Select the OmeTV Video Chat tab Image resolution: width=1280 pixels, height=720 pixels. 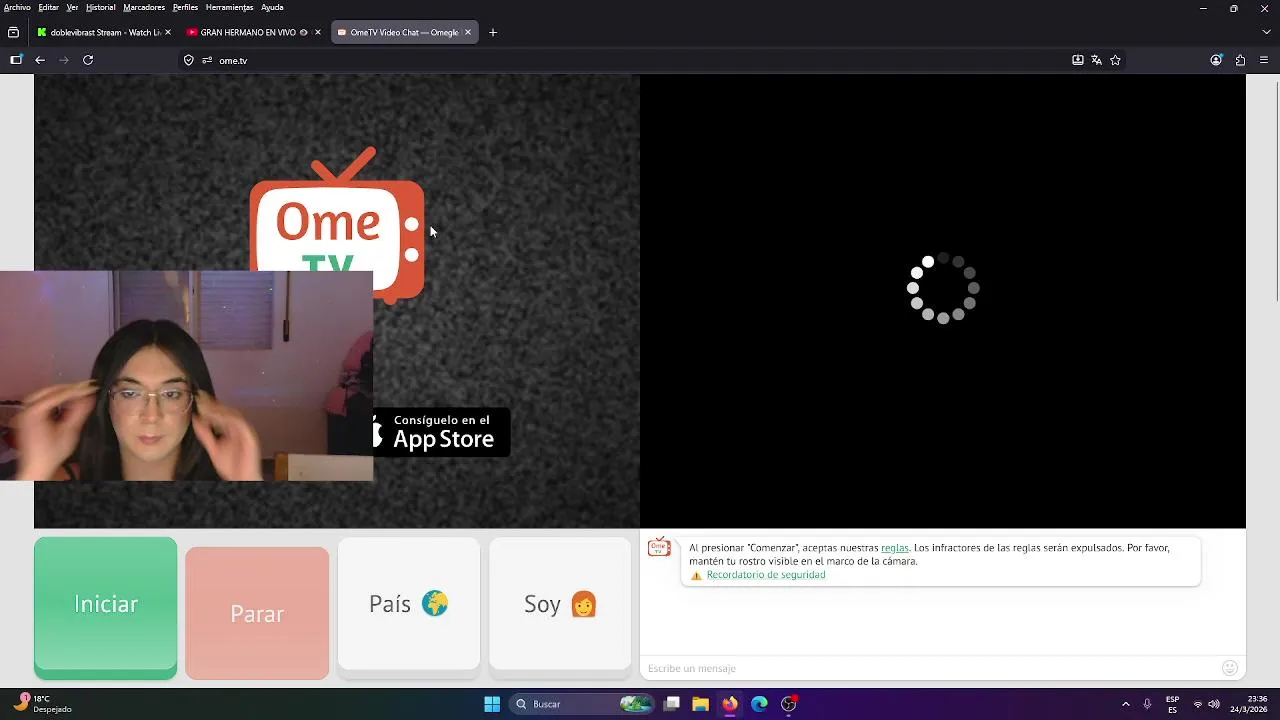[404, 32]
